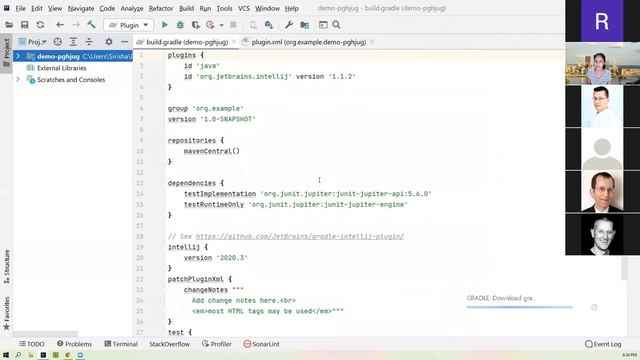Open the Problems tool window
The height and width of the screenshot is (360, 640).
(74, 344)
